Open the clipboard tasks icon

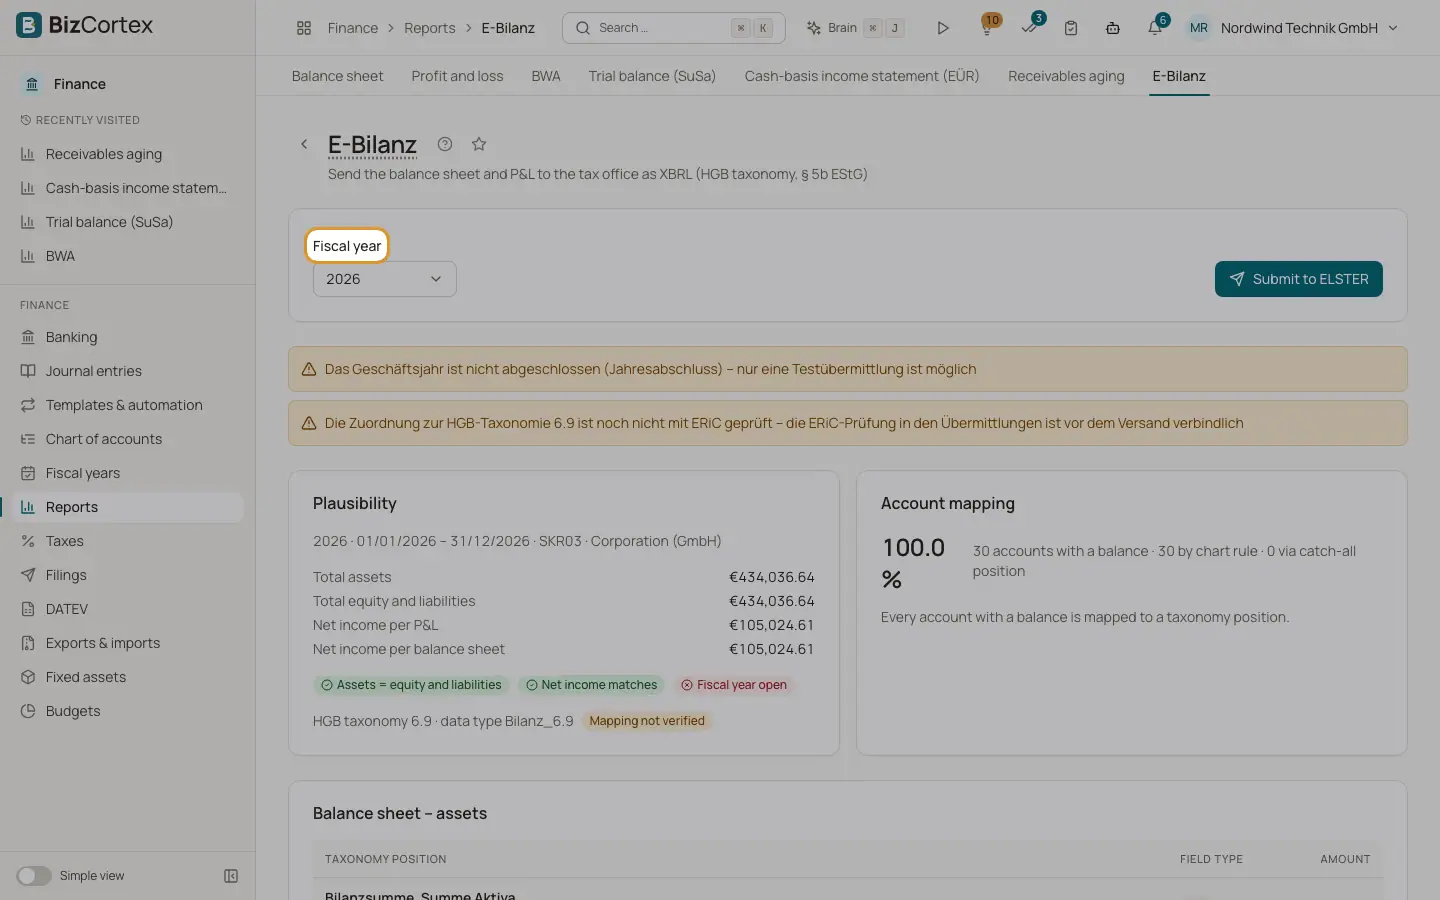[1071, 28]
